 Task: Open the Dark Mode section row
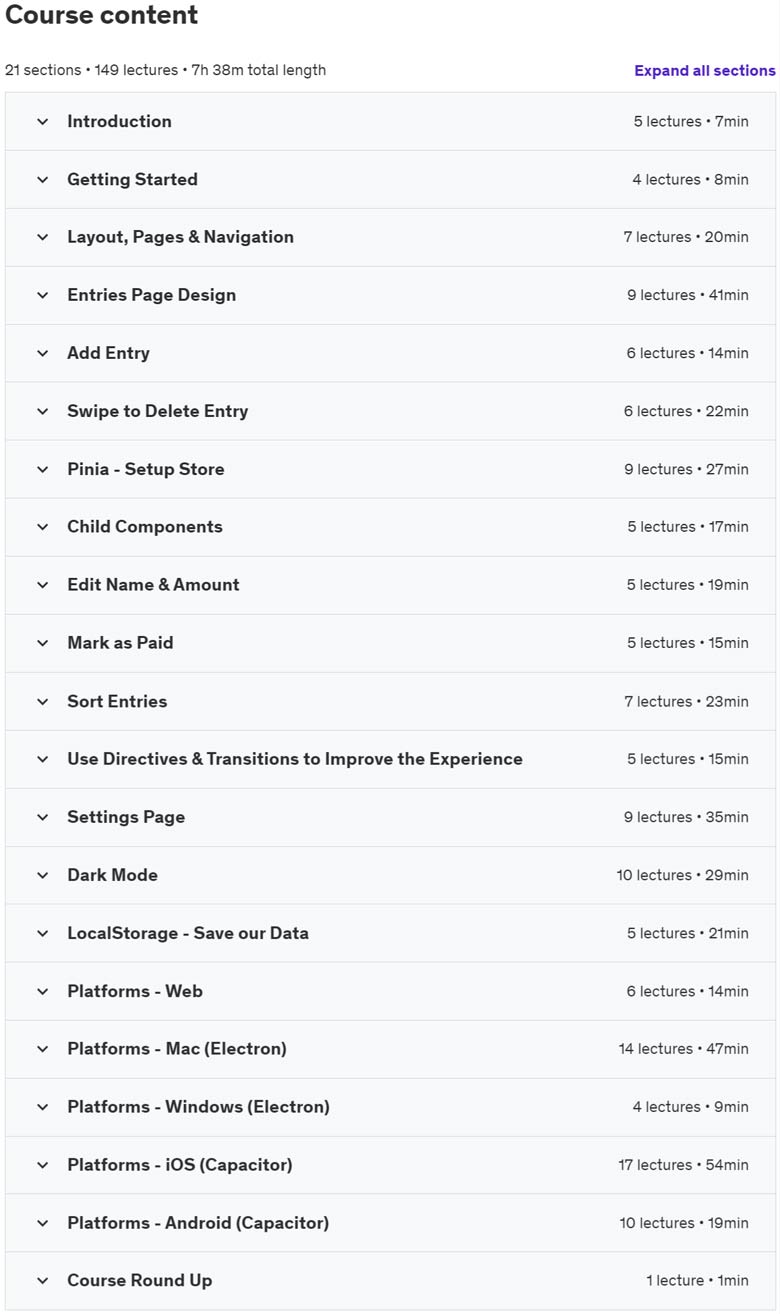pos(390,875)
